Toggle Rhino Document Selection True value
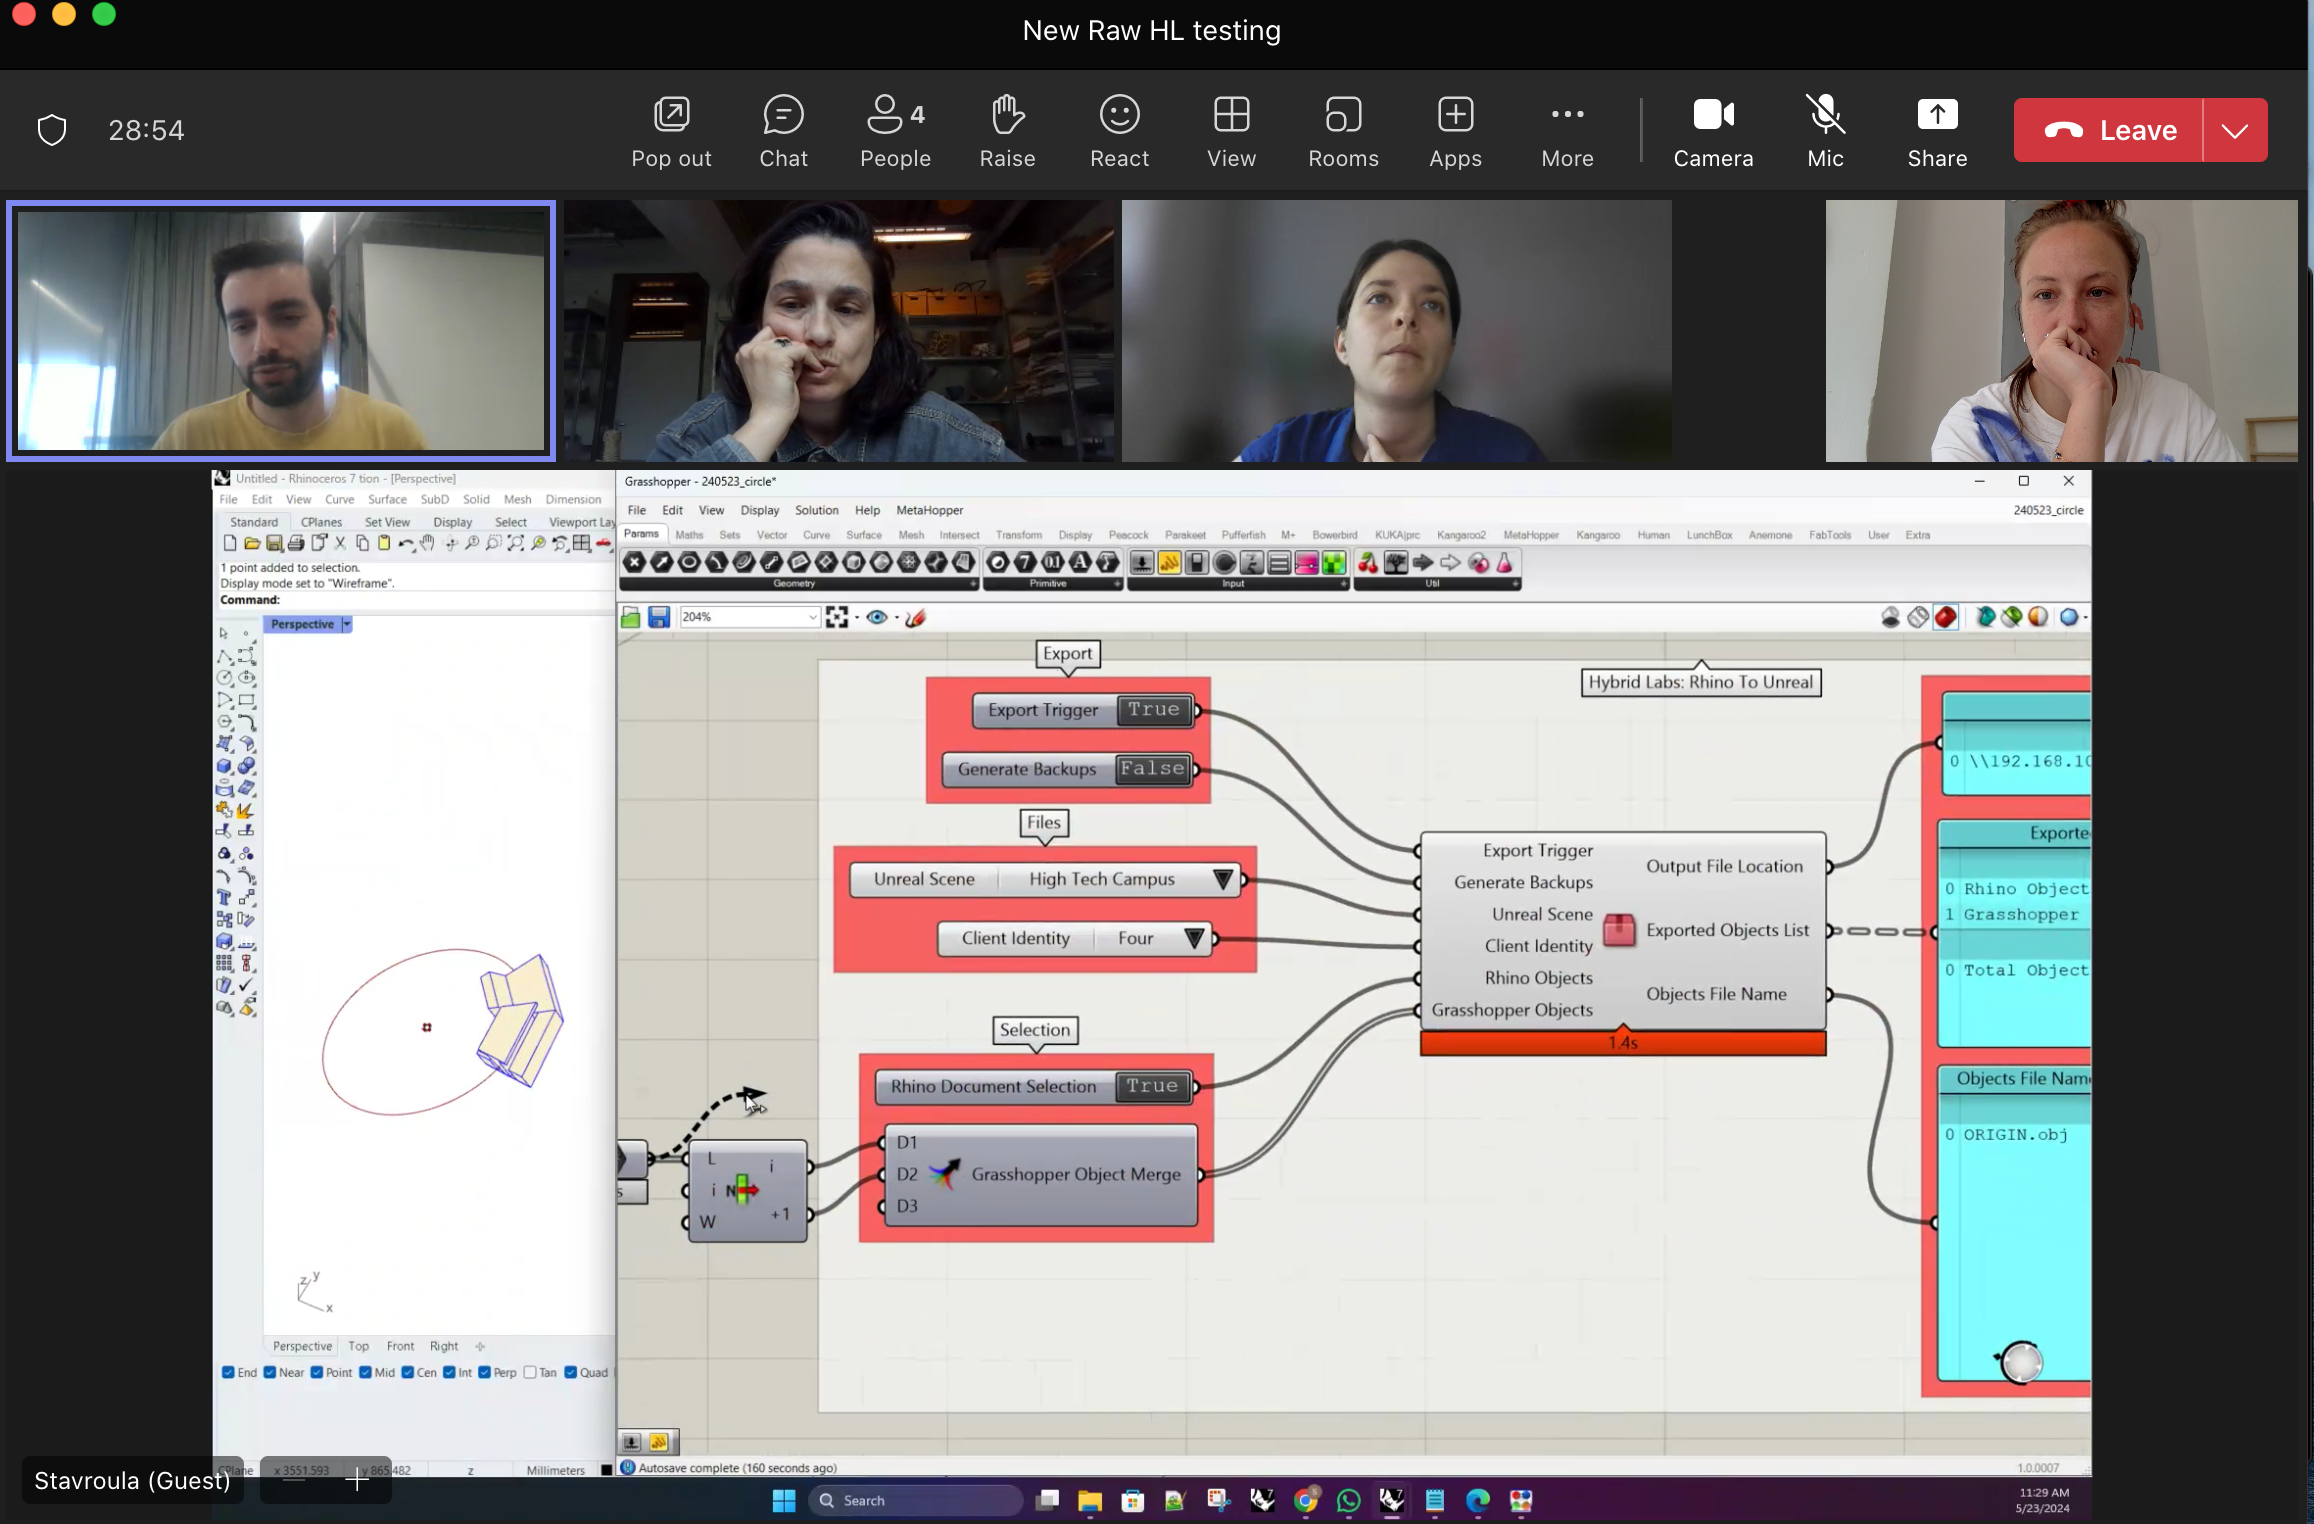 click(1152, 1086)
